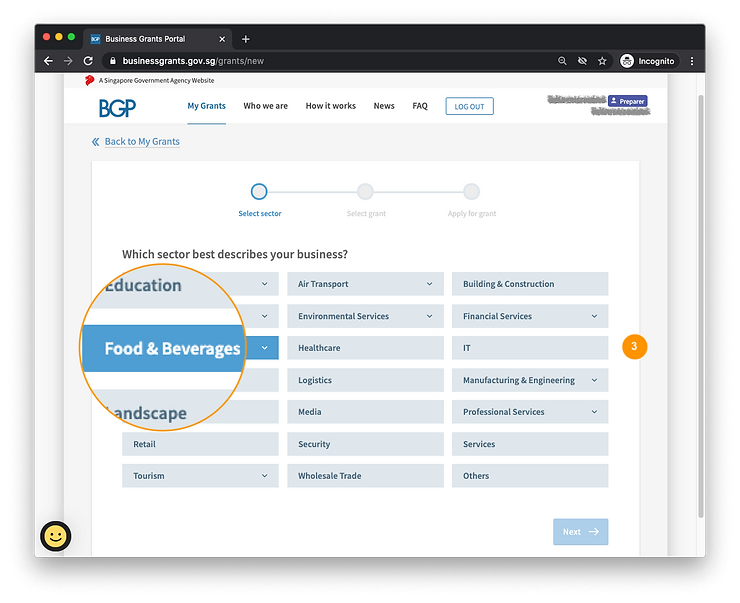Close the Business Grants Portal tab
This screenshot has width=740, height=603.
coord(222,39)
